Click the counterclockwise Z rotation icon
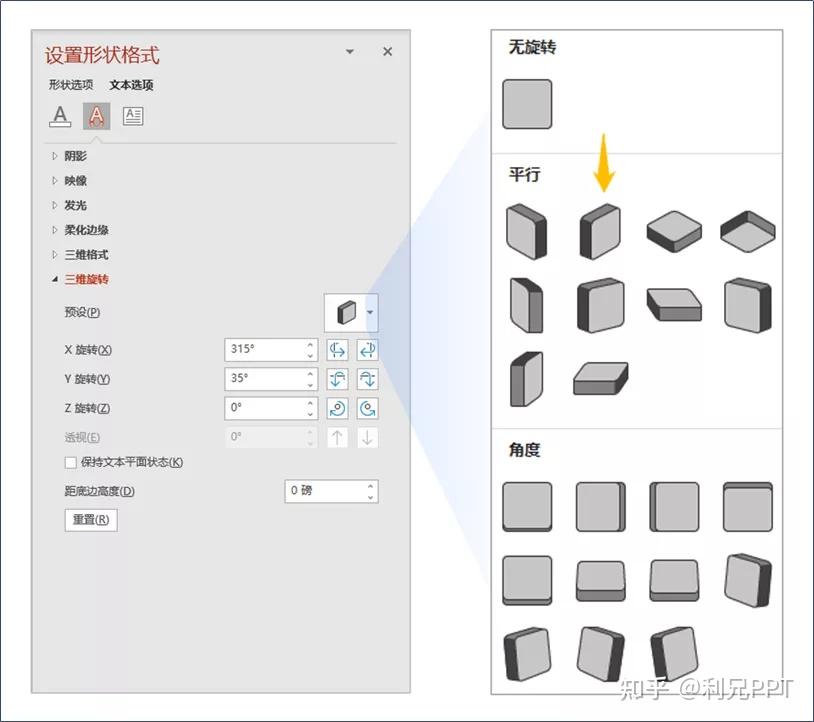This screenshot has height=722, width=814. [337, 407]
